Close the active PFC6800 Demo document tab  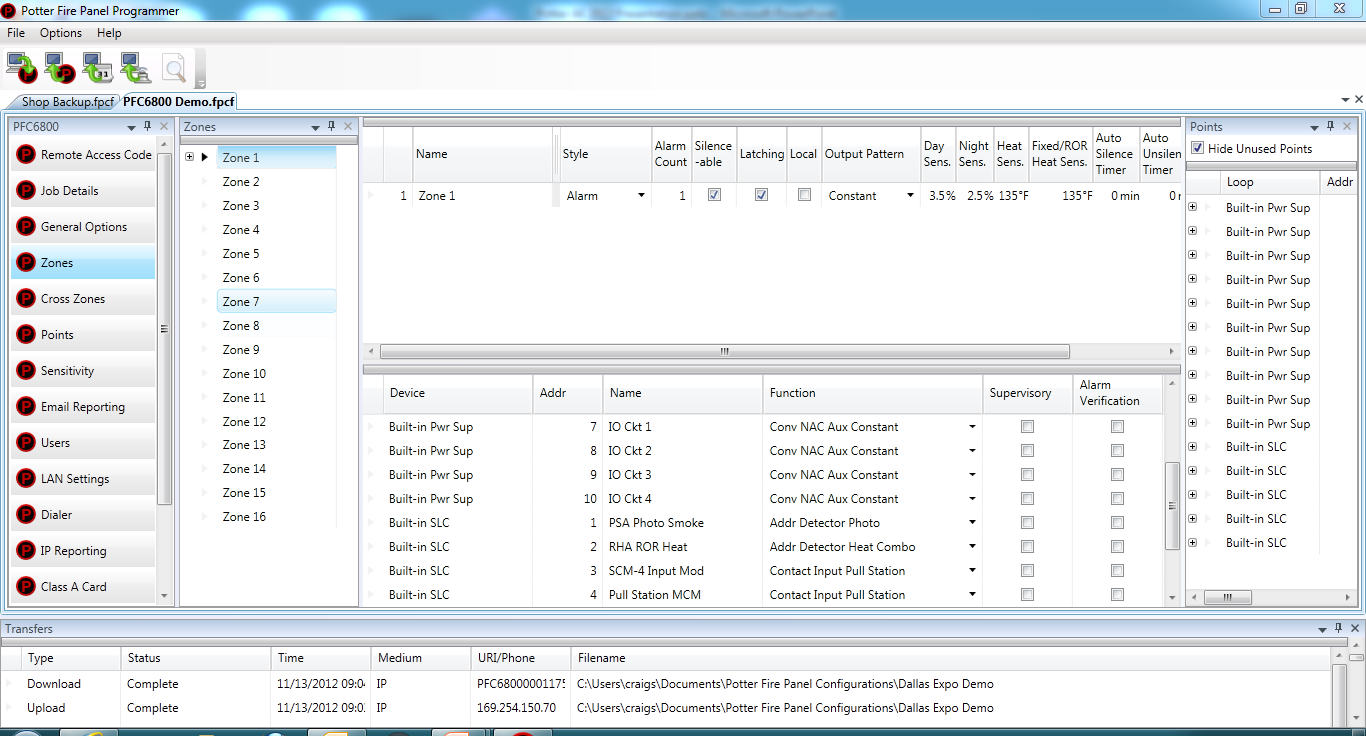click(x=1358, y=100)
